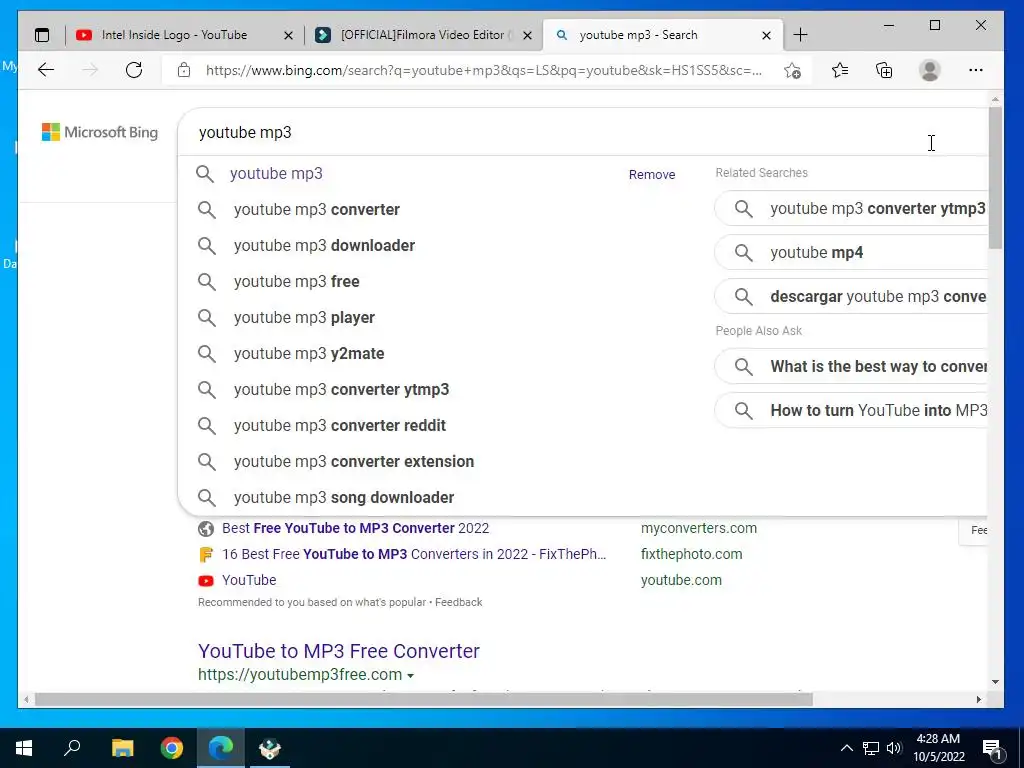Select suggestion youtube mp3 downloader
Screen dimensions: 1024x768
tap(325, 246)
